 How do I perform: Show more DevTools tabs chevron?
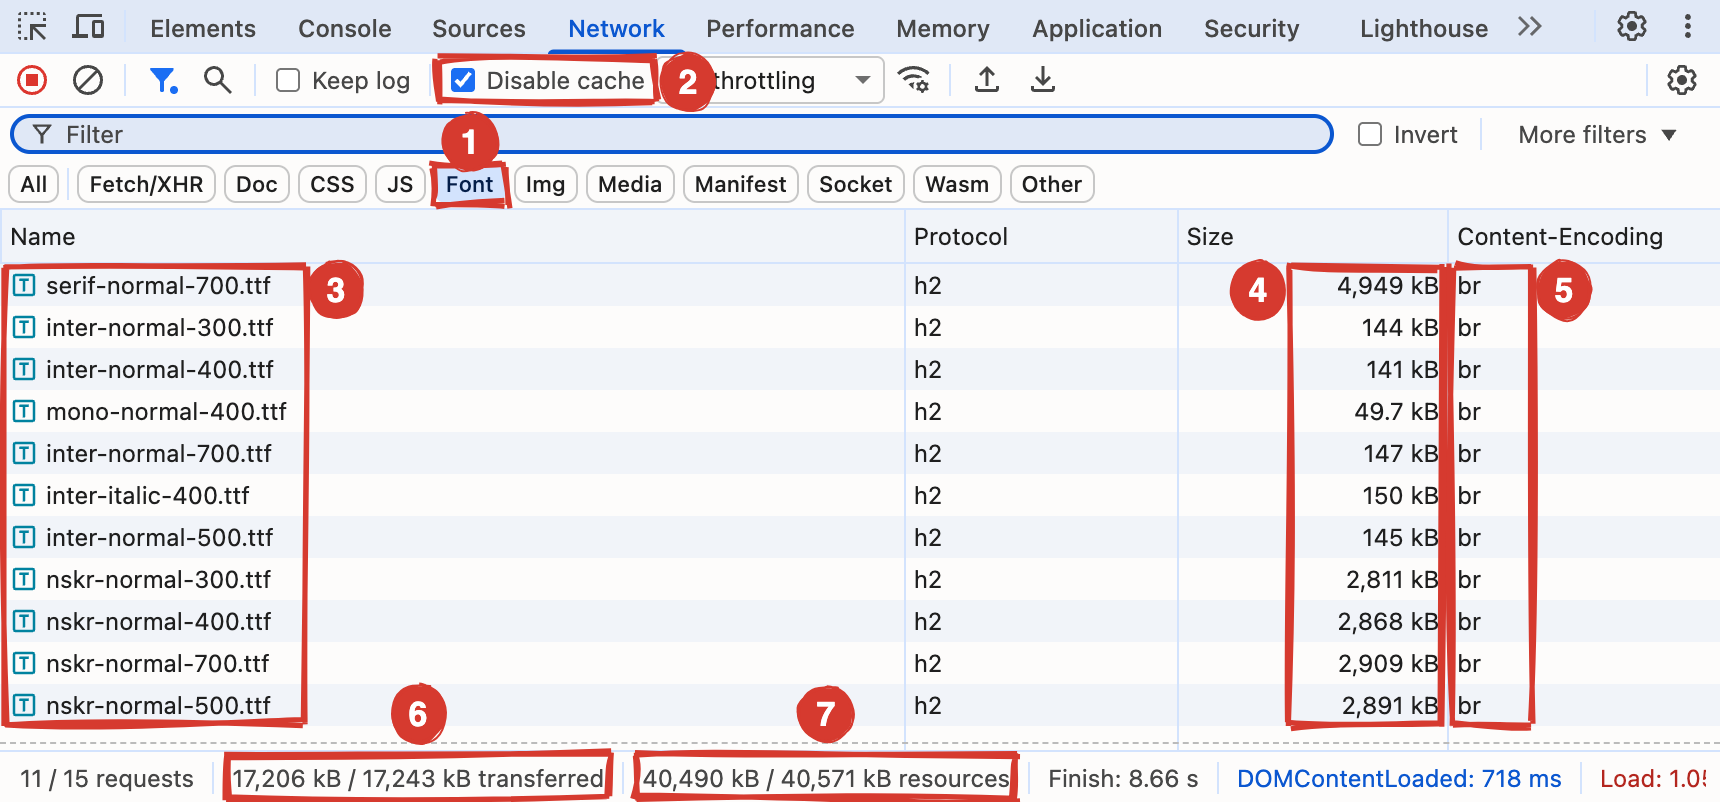pos(1530,27)
